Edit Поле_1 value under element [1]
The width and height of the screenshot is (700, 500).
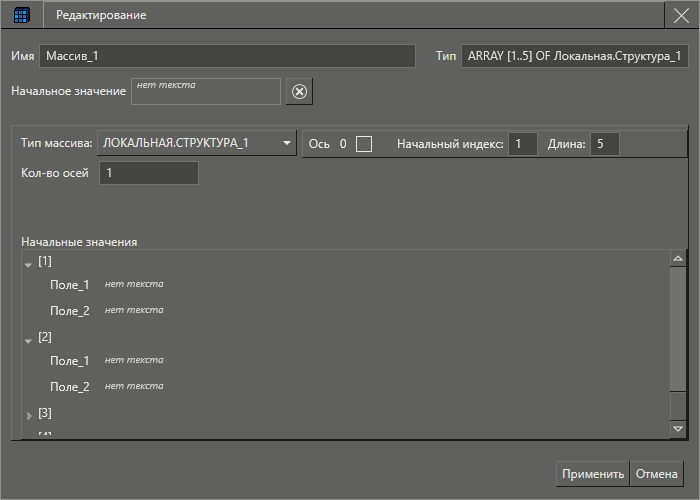(x=134, y=284)
